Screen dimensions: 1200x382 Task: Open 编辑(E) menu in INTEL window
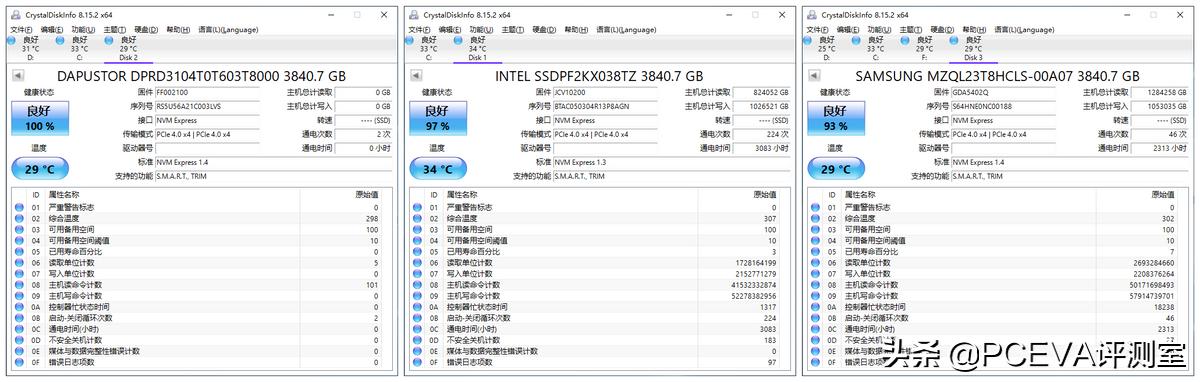click(x=451, y=29)
